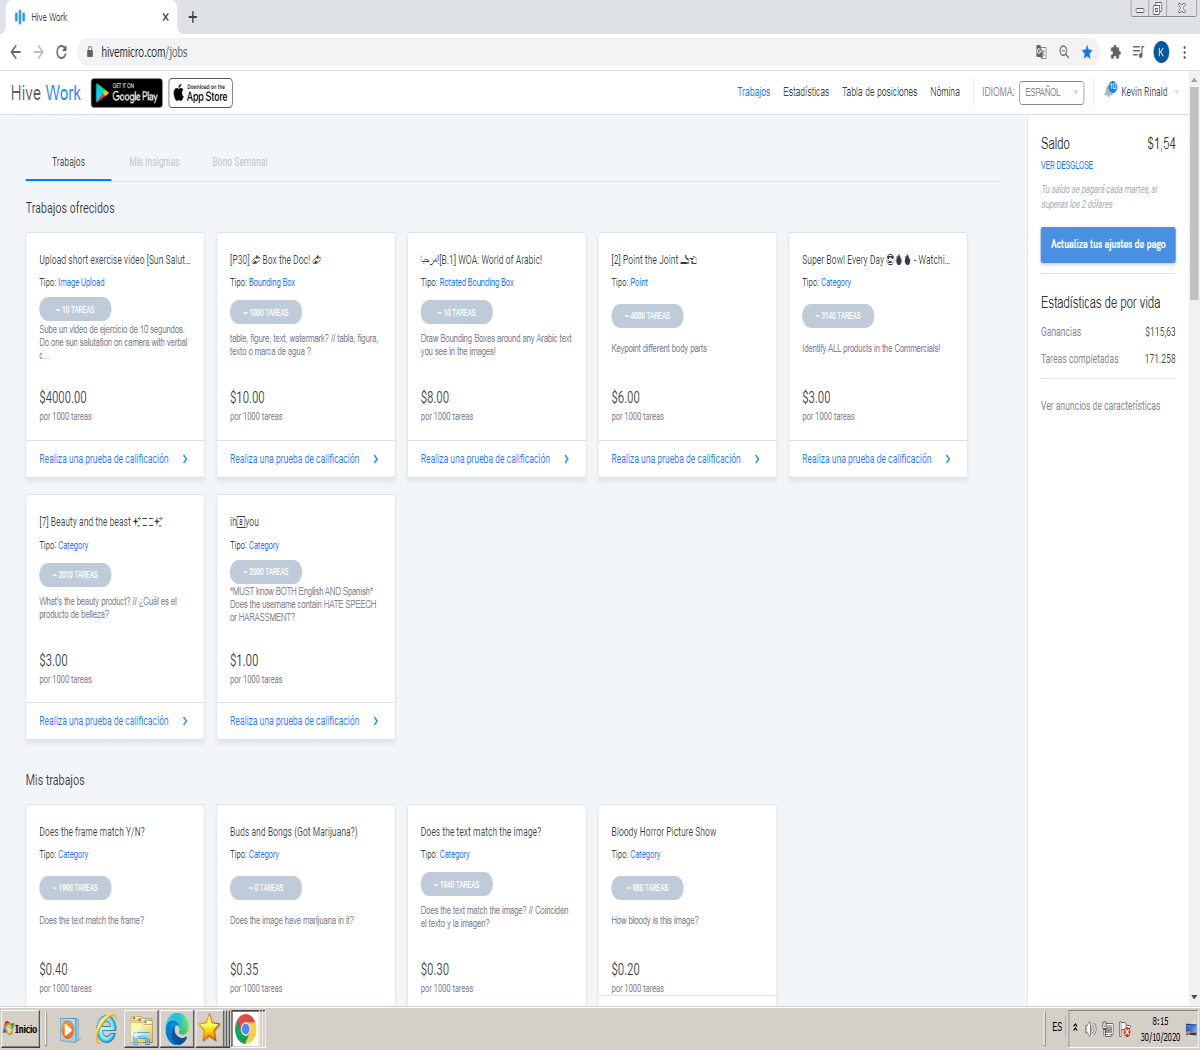Click the notification bell icon
The image size is (1200, 1050).
[1110, 90]
